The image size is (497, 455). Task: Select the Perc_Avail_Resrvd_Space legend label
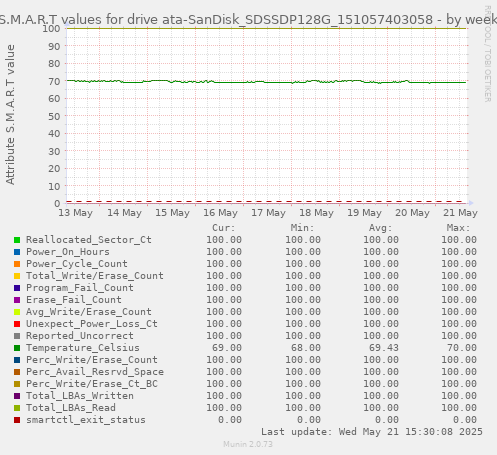pyautogui.click(x=95, y=372)
